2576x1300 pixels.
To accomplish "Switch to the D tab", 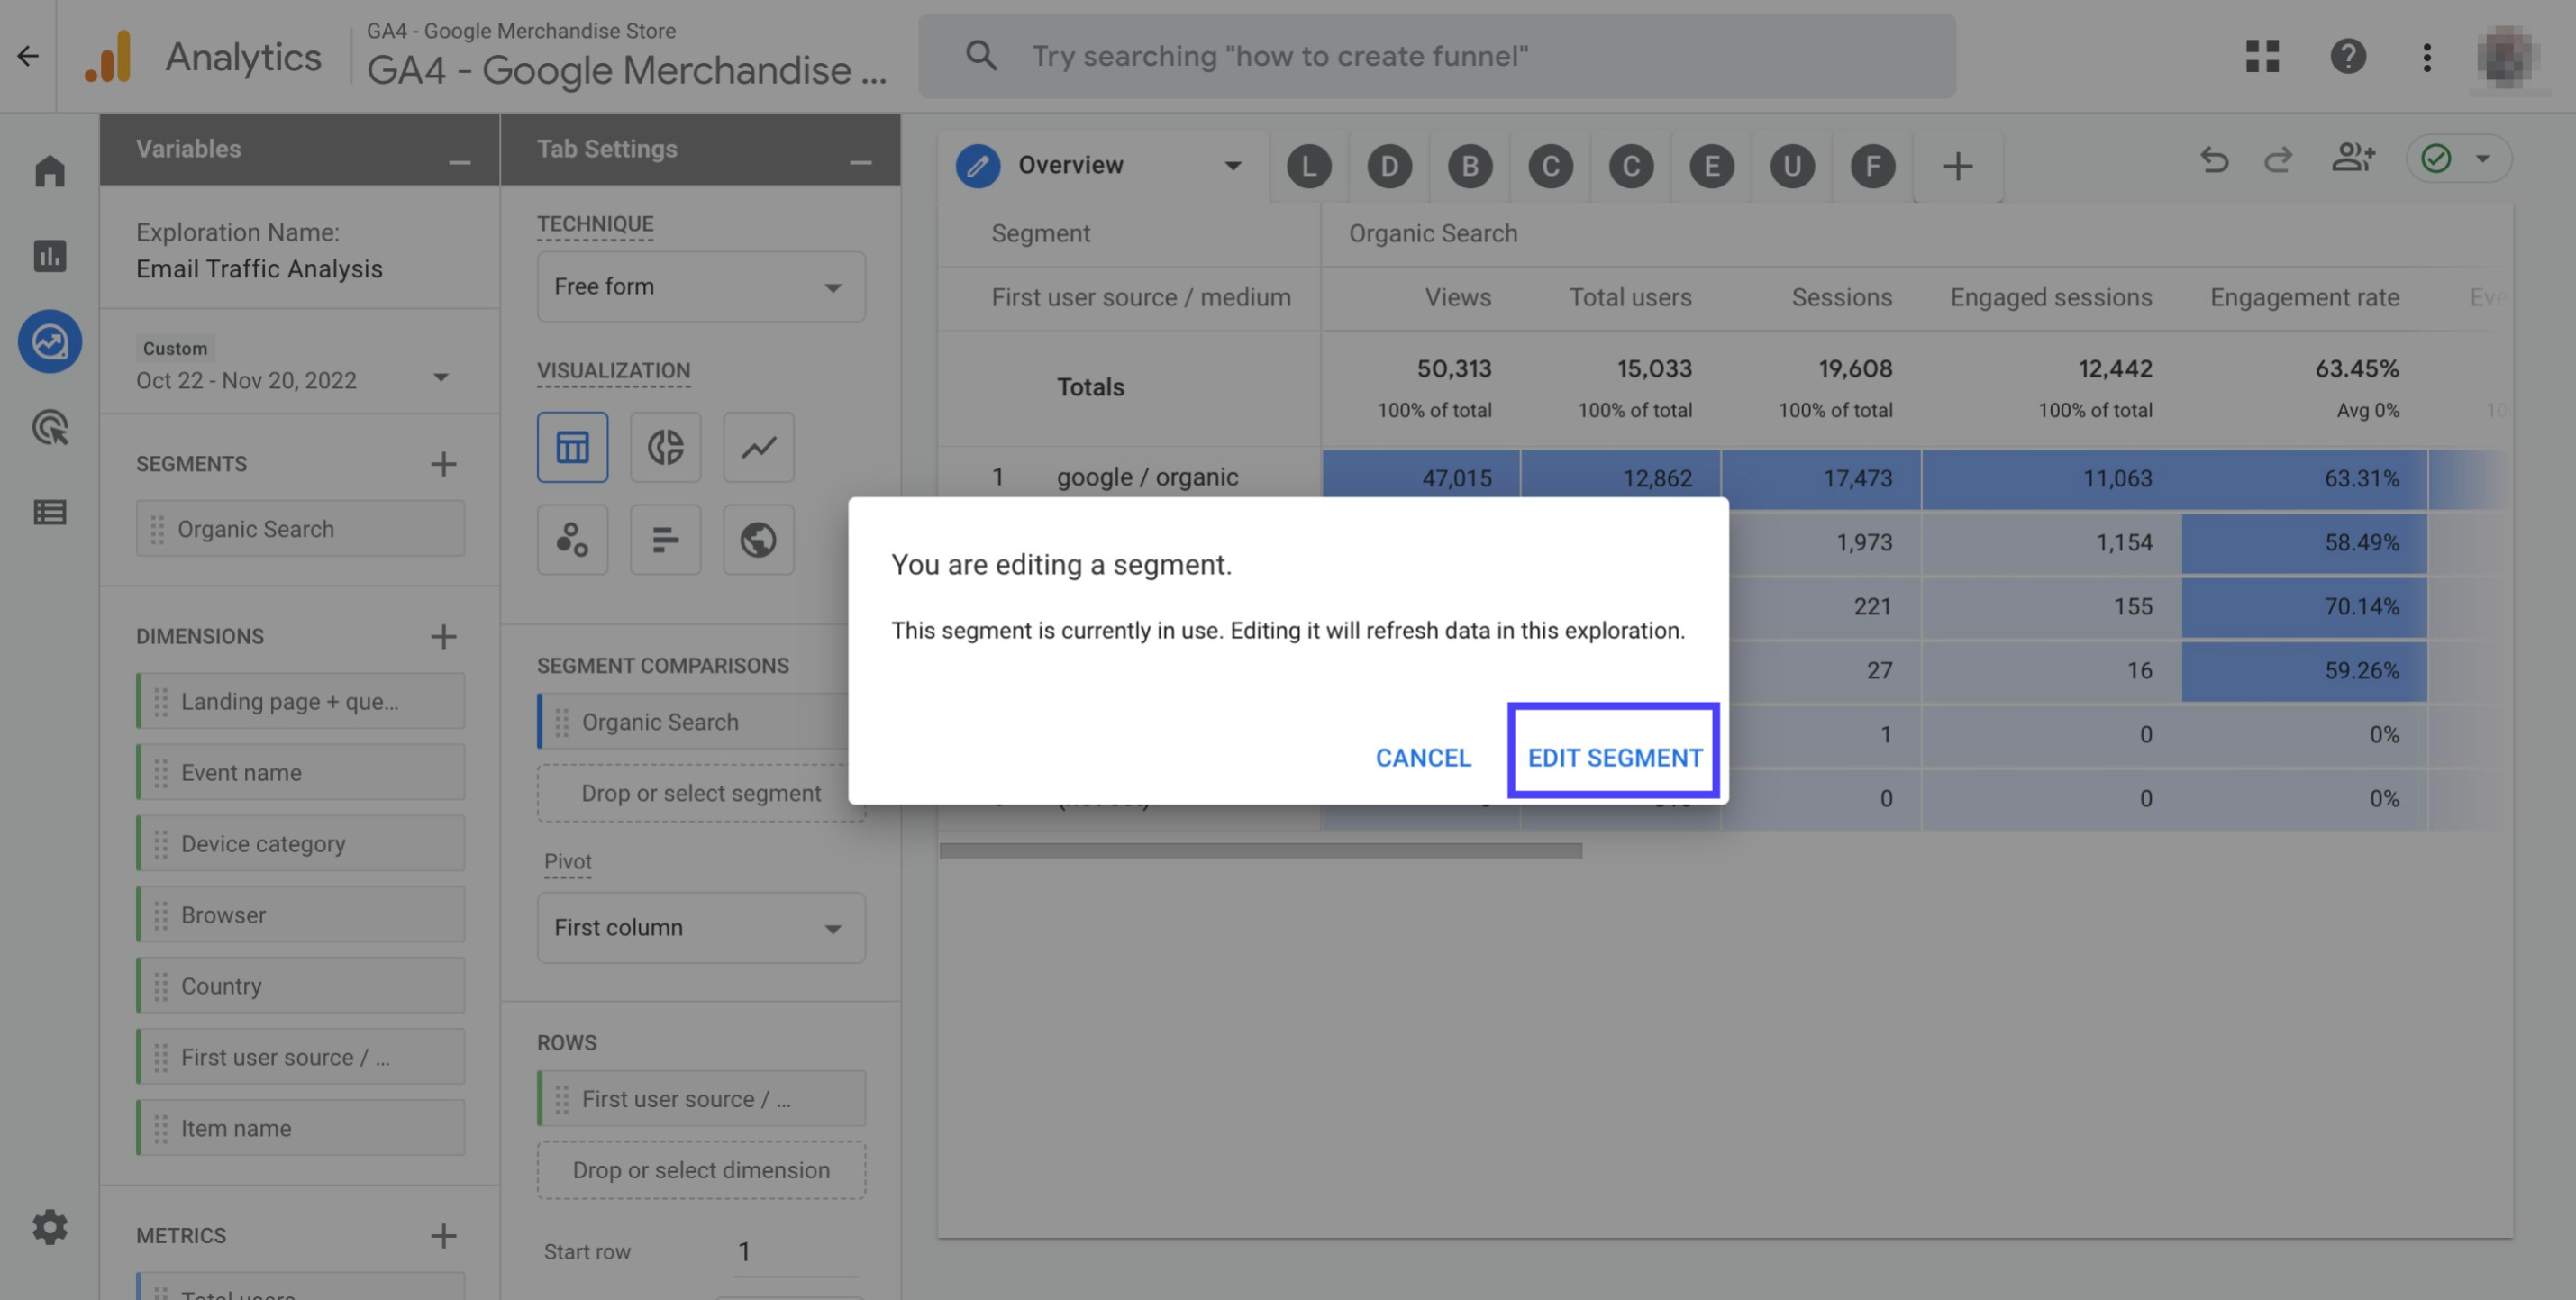I will click(x=1389, y=166).
